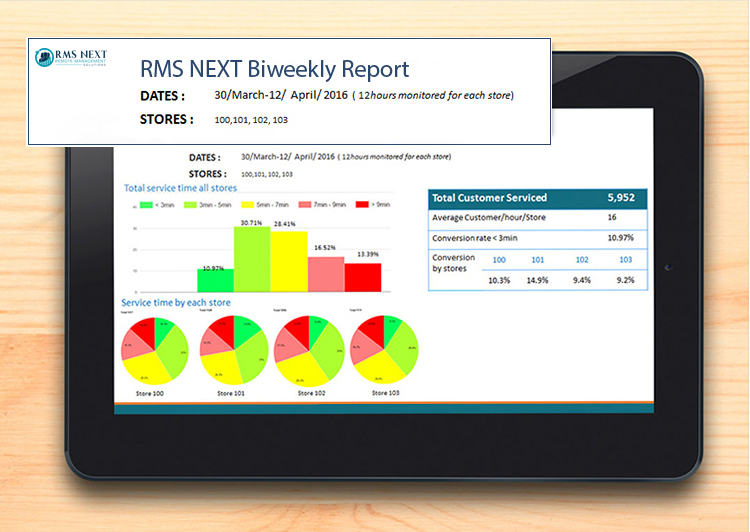750x532 pixels.
Task: Open the Store 101 pie chart
Action: 234,350
